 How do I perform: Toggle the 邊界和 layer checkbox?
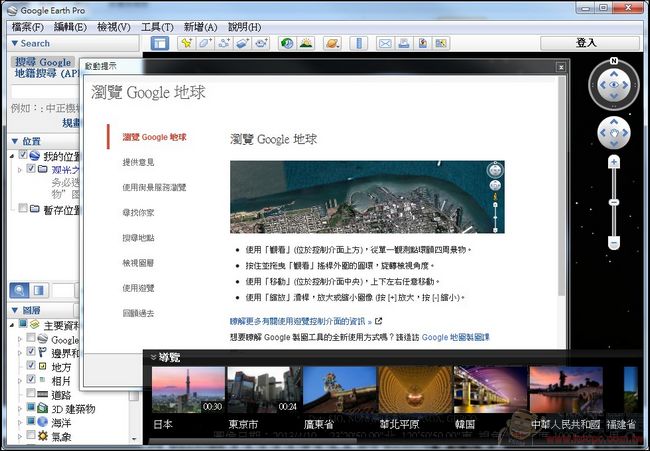tap(31, 352)
